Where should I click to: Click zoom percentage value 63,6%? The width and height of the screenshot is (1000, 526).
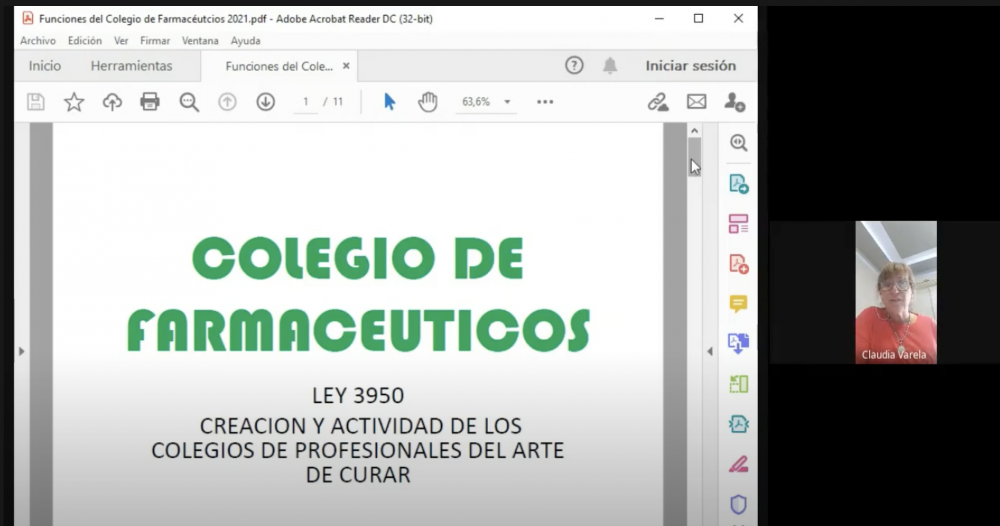[x=476, y=102]
